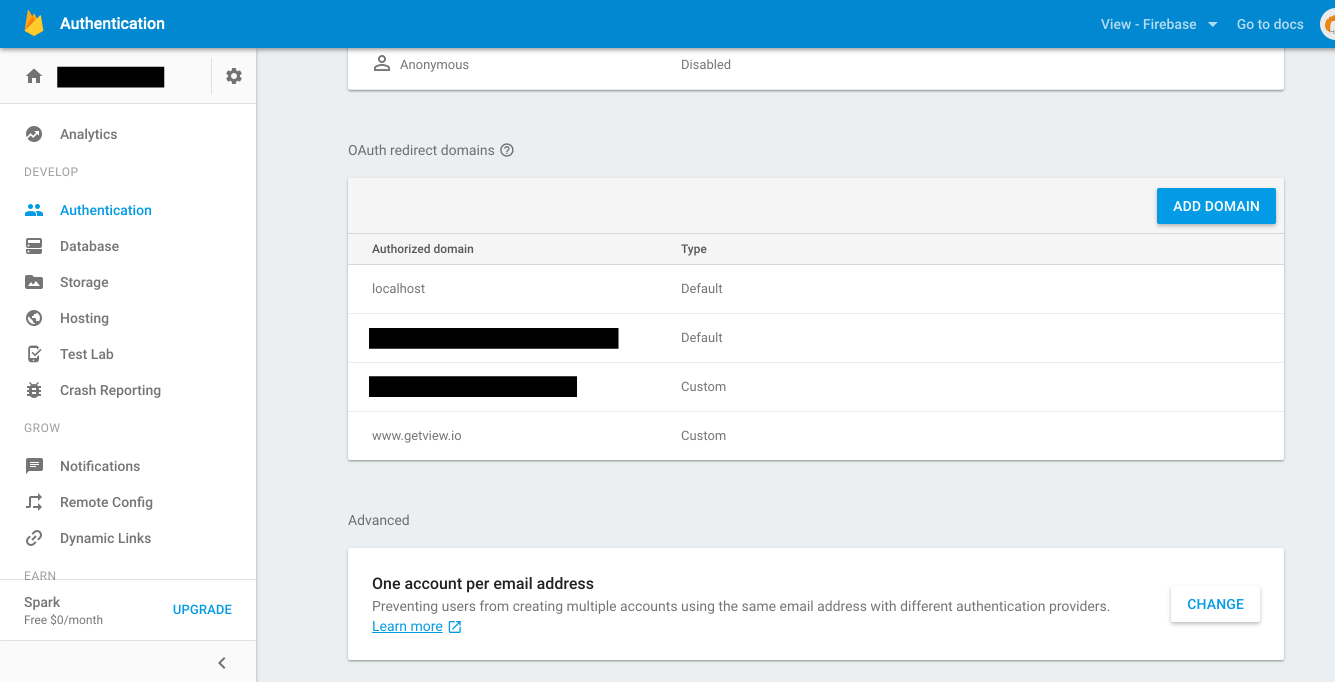Click the OAuth redirect domains help icon
This screenshot has height=682, width=1335.
[507, 150]
